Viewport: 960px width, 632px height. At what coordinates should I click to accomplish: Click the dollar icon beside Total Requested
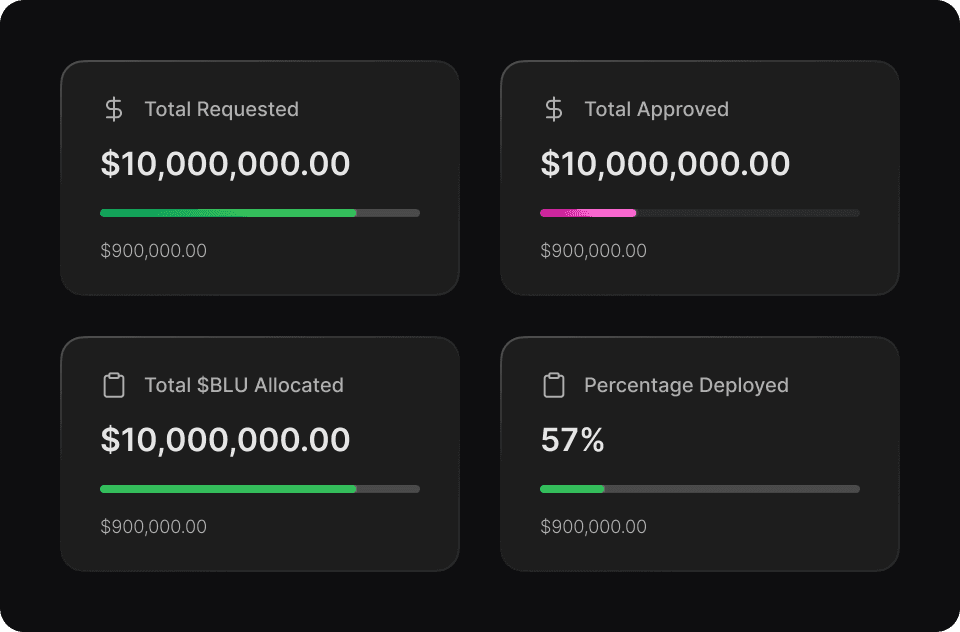pos(114,110)
